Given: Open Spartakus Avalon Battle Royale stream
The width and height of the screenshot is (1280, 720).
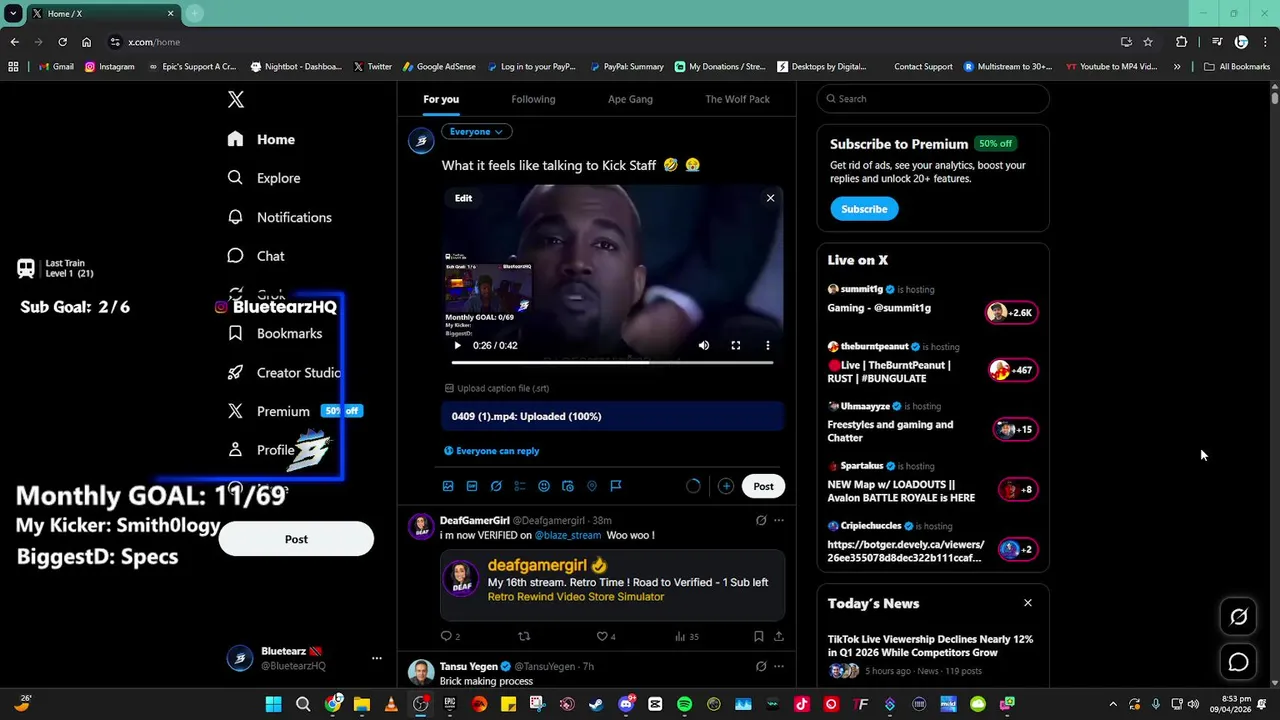Looking at the screenshot, I should pyautogui.click(x=933, y=483).
